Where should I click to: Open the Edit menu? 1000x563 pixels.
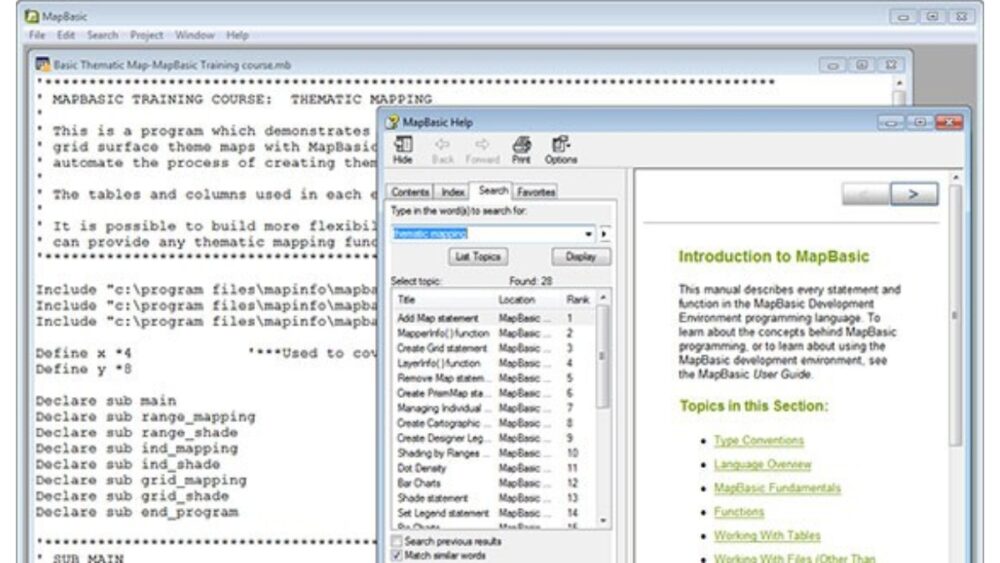point(66,35)
